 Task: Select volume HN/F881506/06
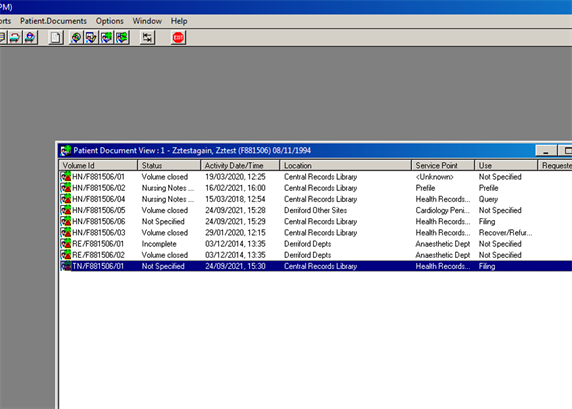(98, 221)
